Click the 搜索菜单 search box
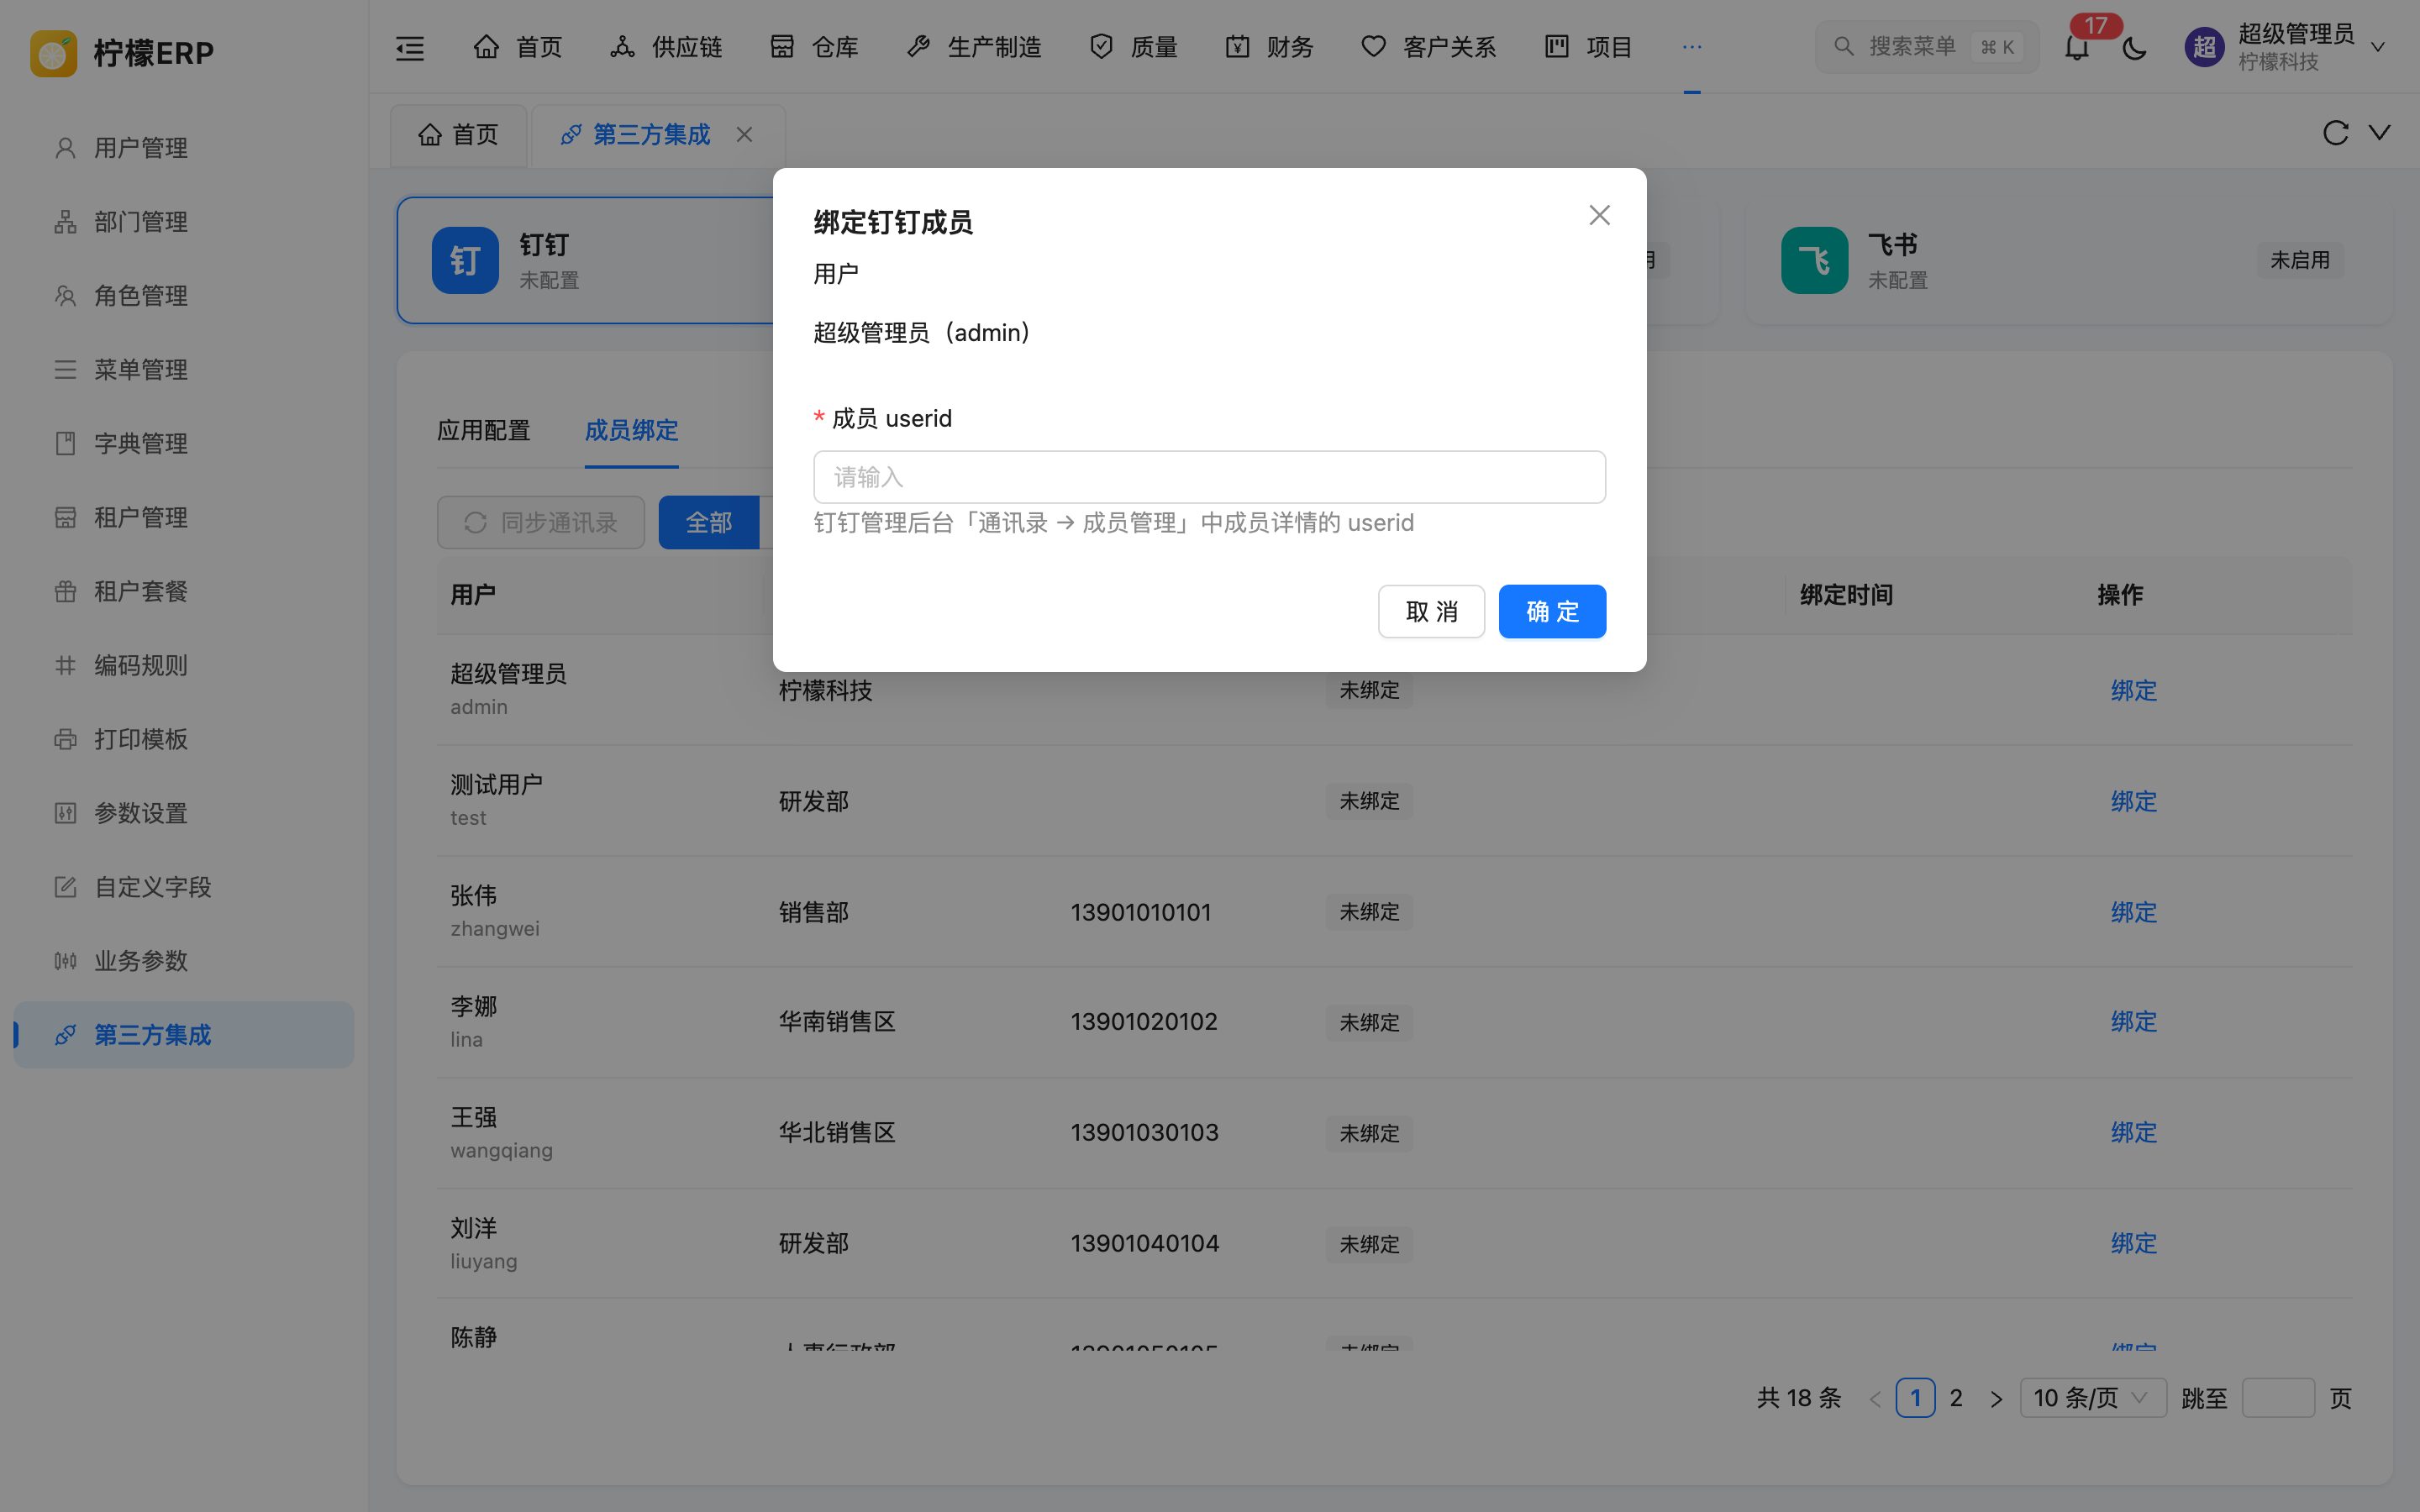 [x=1926, y=47]
